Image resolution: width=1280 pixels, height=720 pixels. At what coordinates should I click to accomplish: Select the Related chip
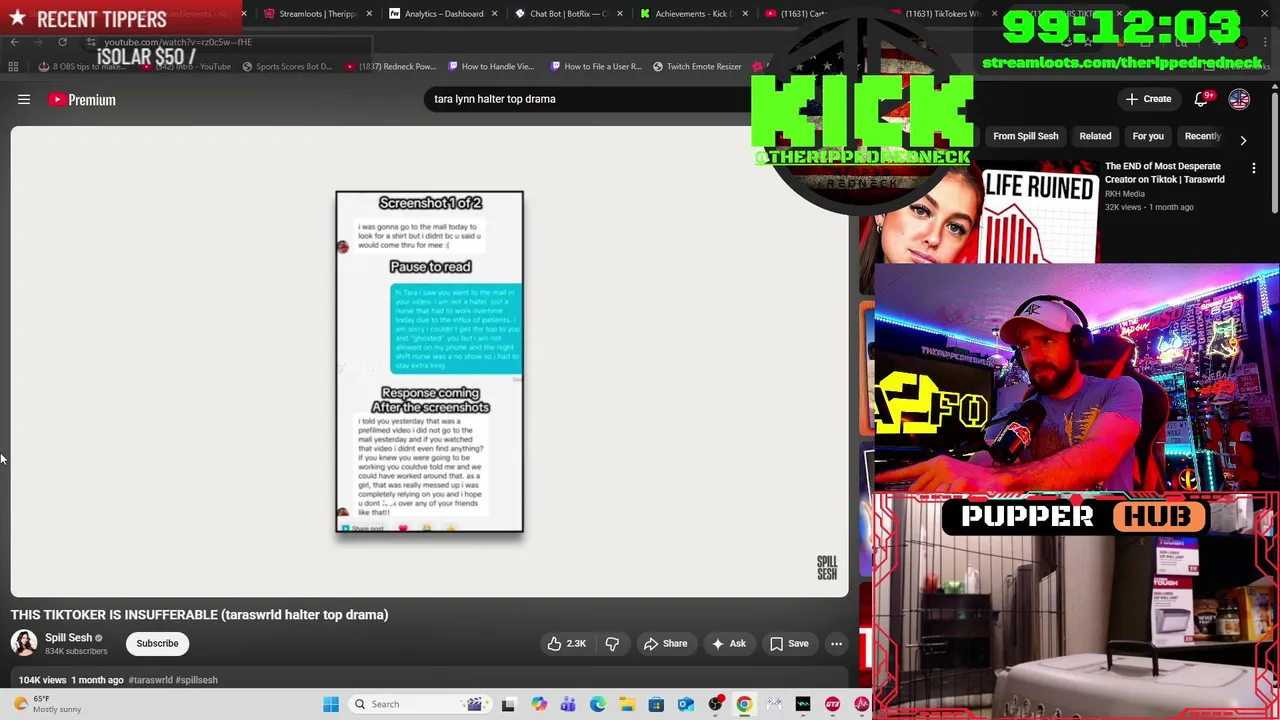1095,136
